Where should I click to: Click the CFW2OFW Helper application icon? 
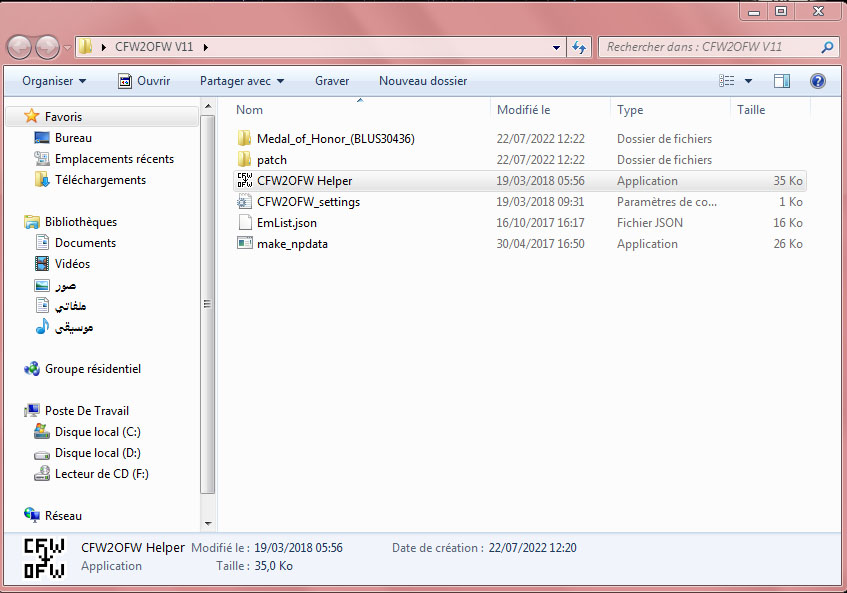click(245, 181)
